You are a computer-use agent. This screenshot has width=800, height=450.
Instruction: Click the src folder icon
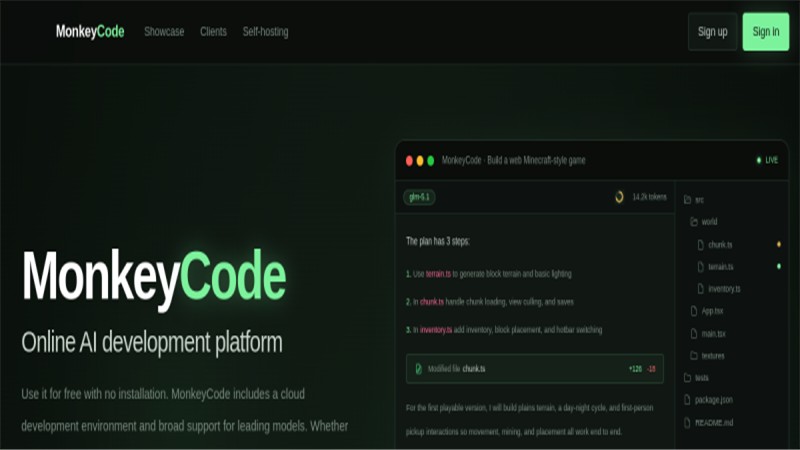pyautogui.click(x=687, y=200)
